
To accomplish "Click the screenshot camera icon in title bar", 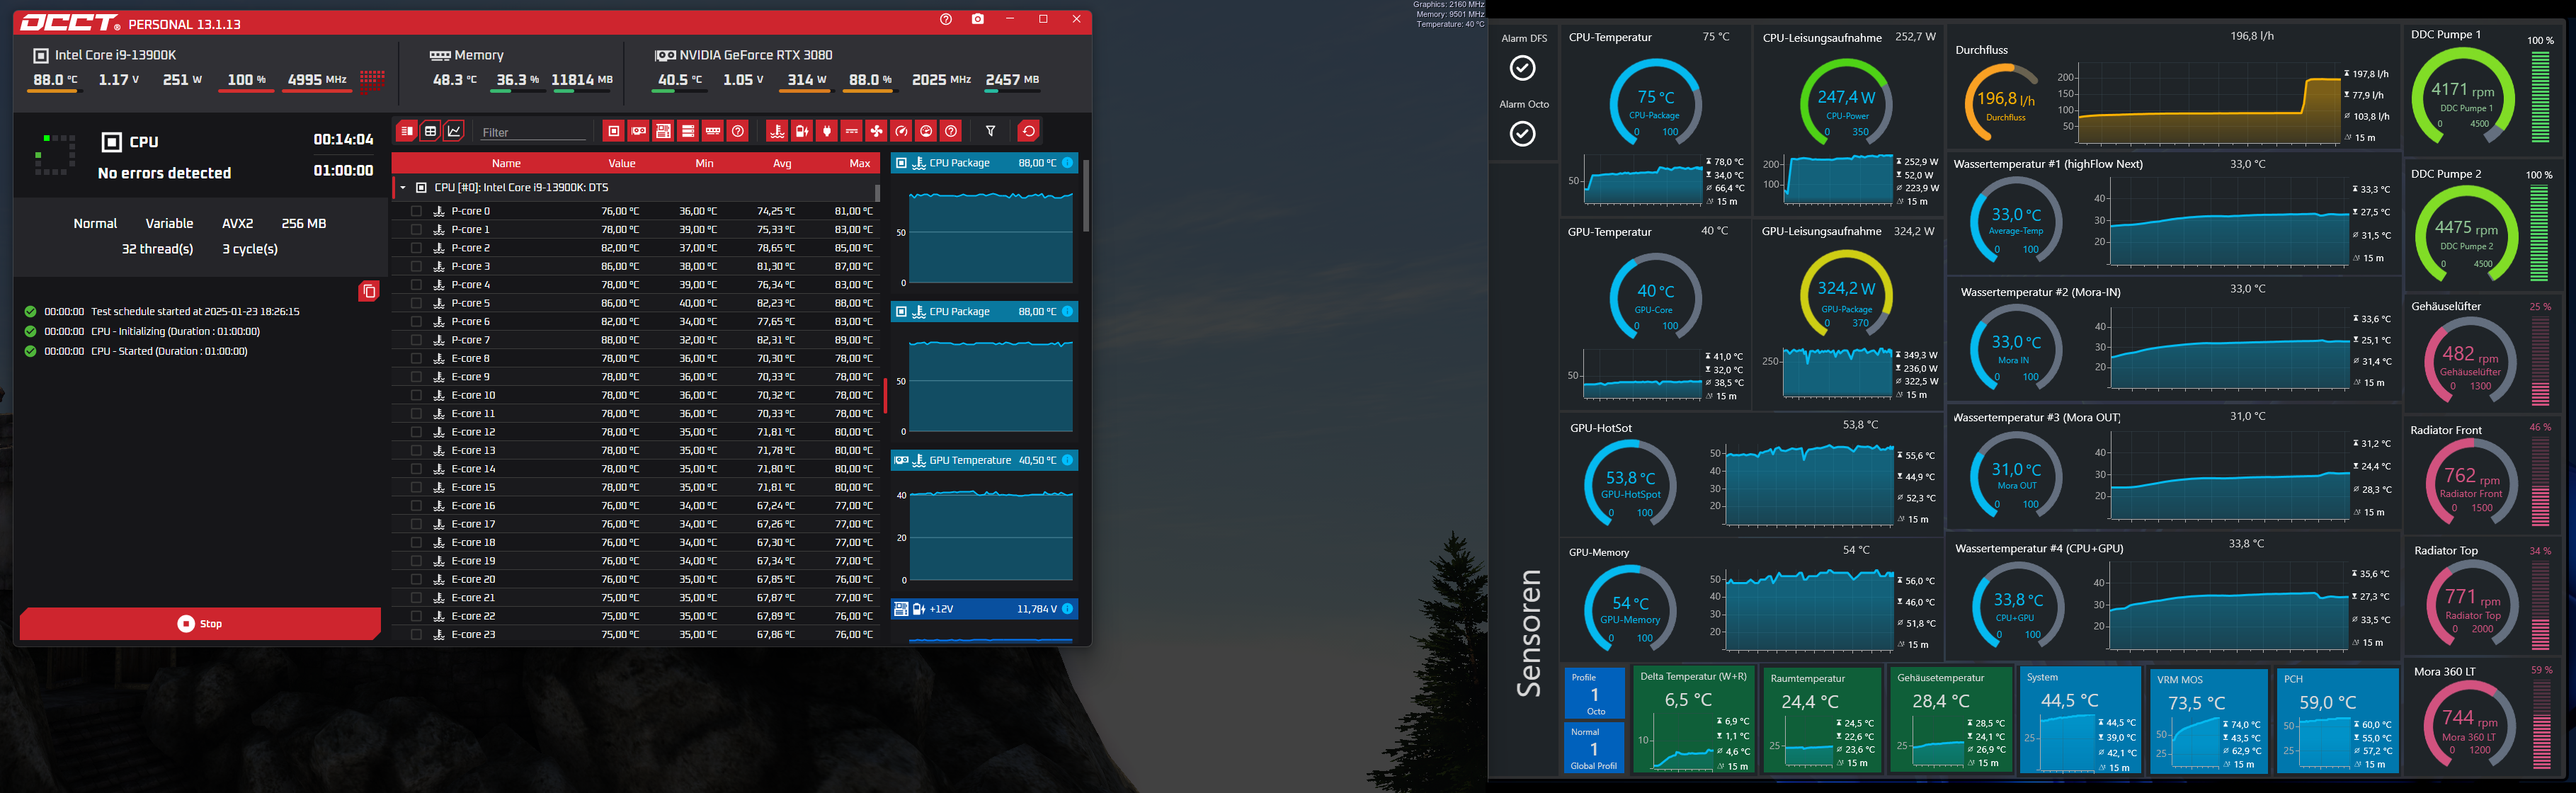I will click(977, 19).
